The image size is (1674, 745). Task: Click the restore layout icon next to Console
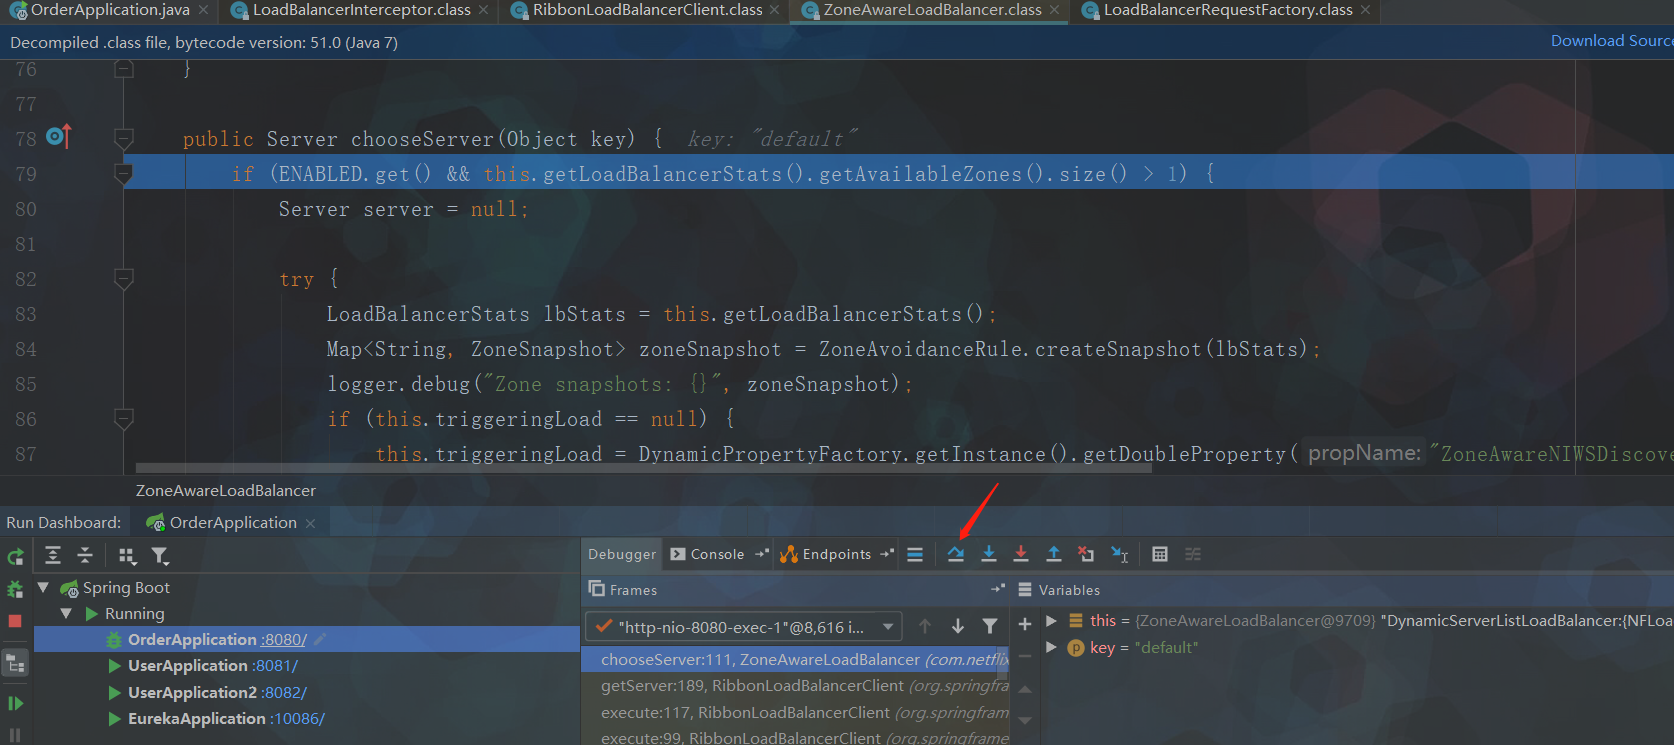762,554
